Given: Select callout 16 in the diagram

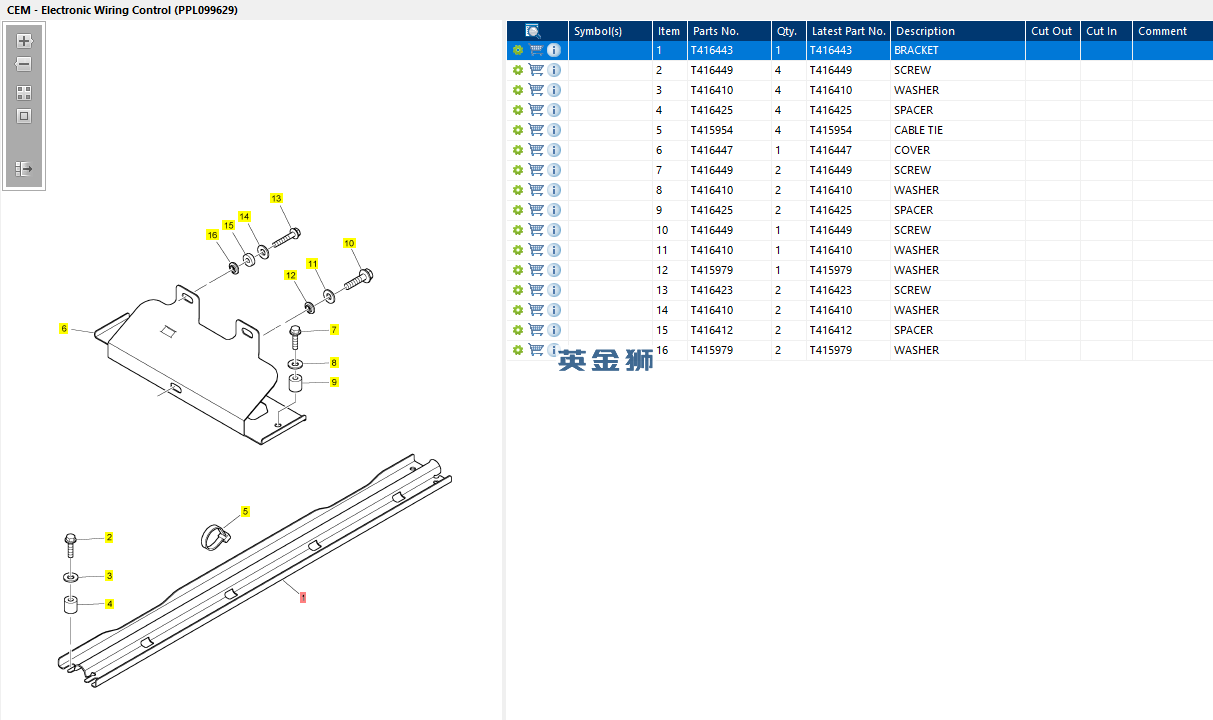Looking at the screenshot, I should (x=212, y=234).
